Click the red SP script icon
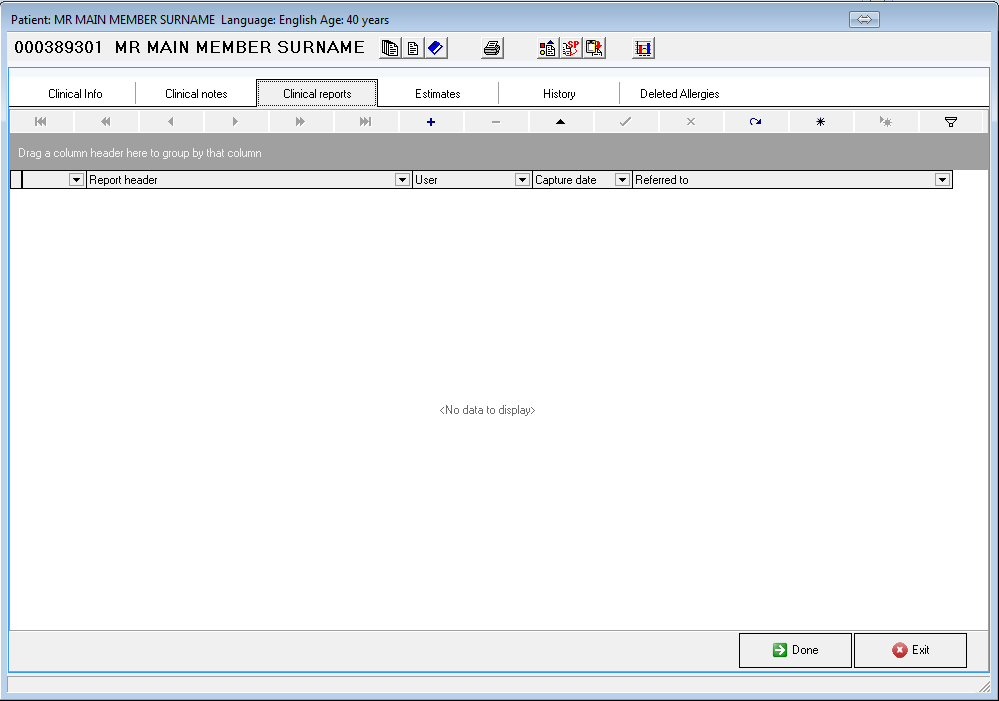 point(571,48)
